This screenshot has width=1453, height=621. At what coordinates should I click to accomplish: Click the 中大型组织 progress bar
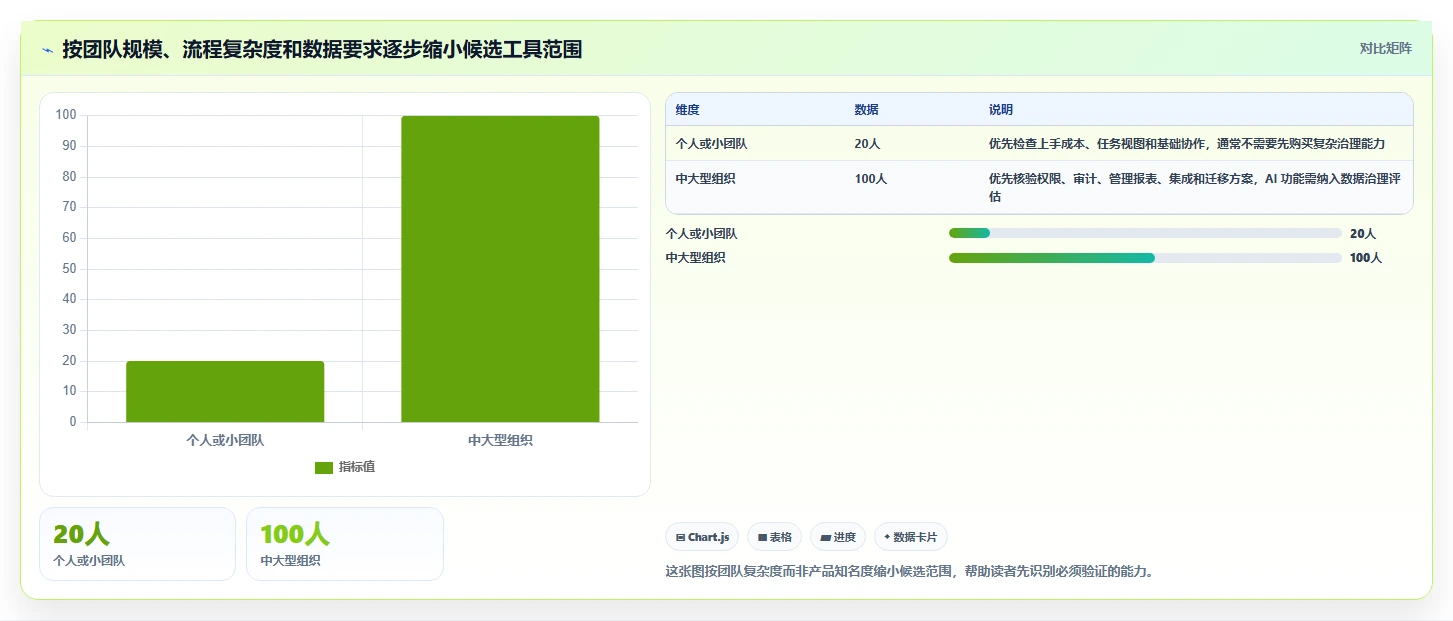coord(1145,258)
